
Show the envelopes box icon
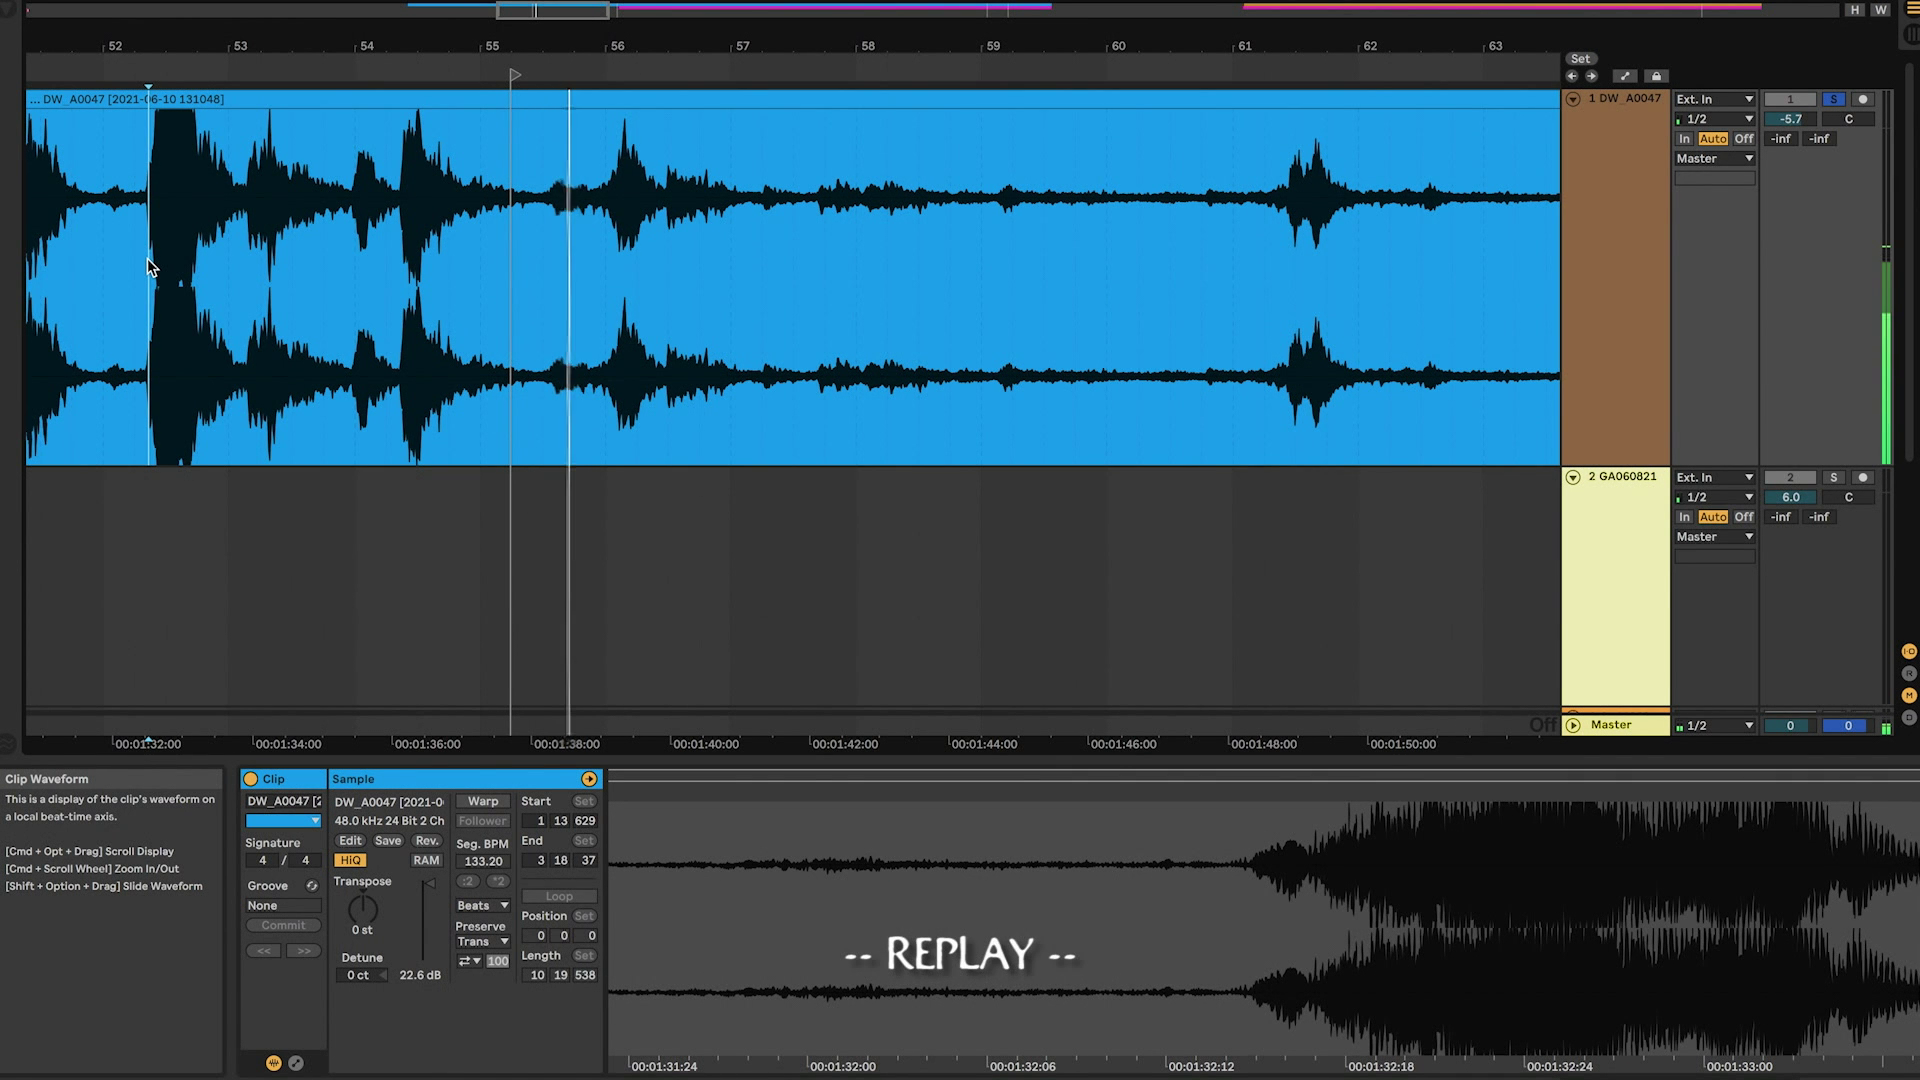296,1063
